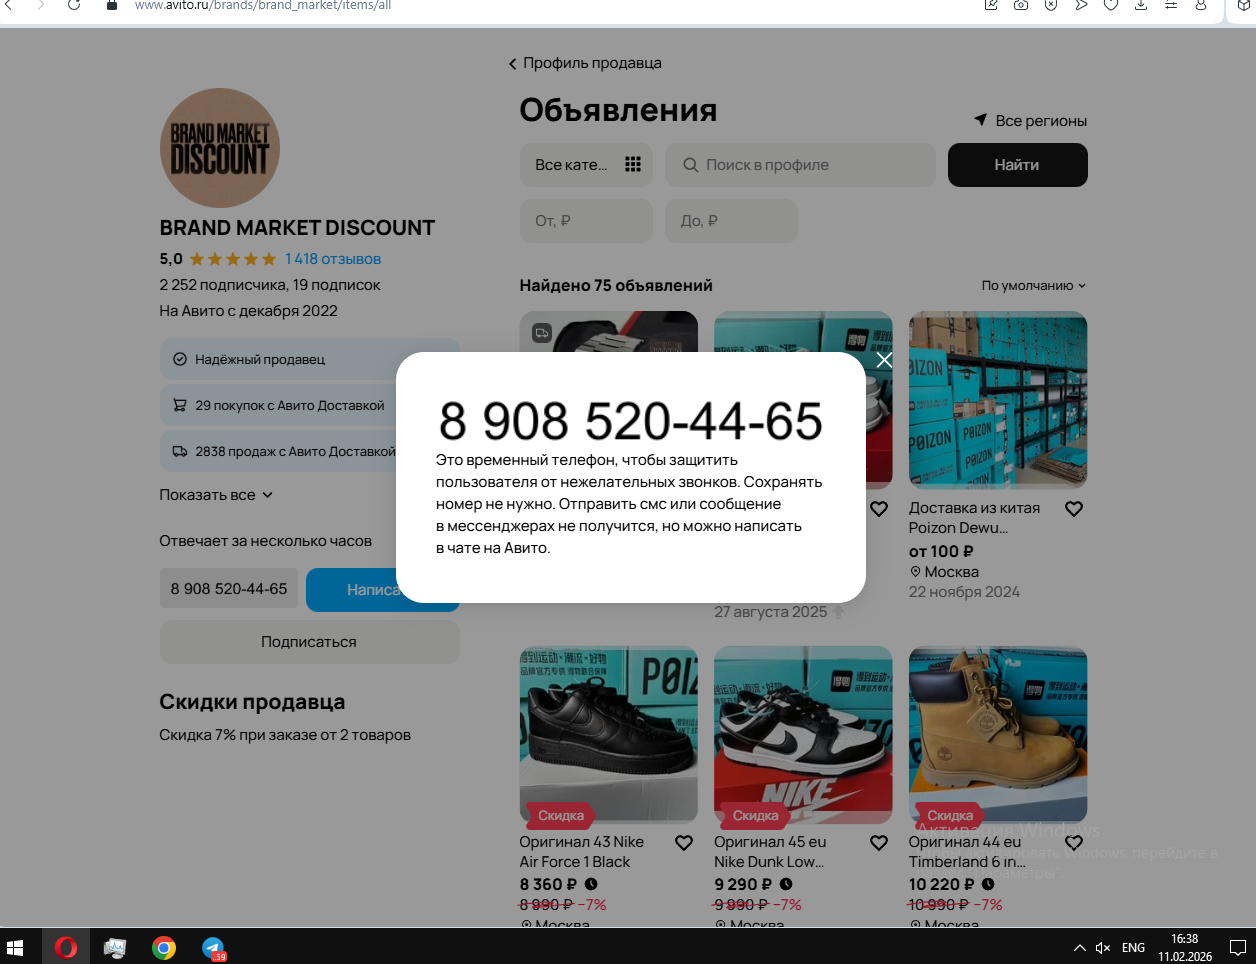Add Nike Air Force 1 Black to favorites
1256x964 pixels.
click(x=684, y=843)
